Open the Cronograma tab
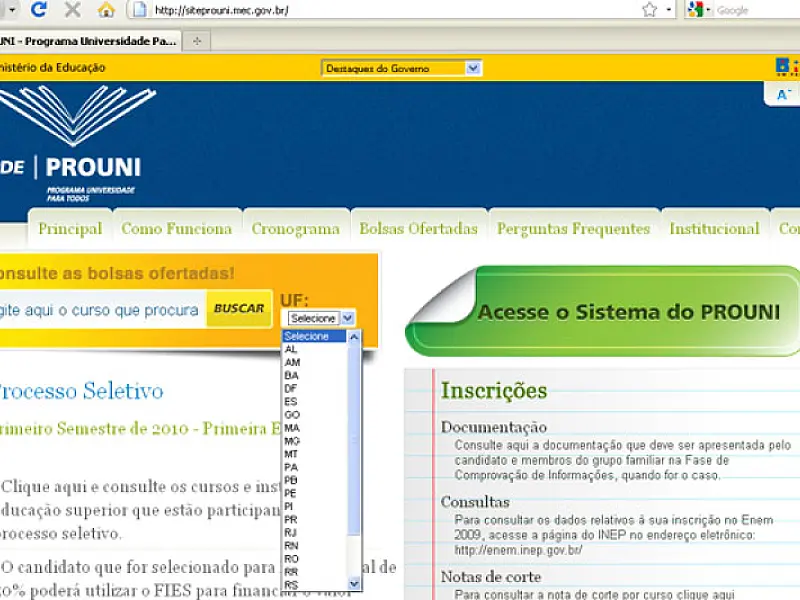 point(296,229)
